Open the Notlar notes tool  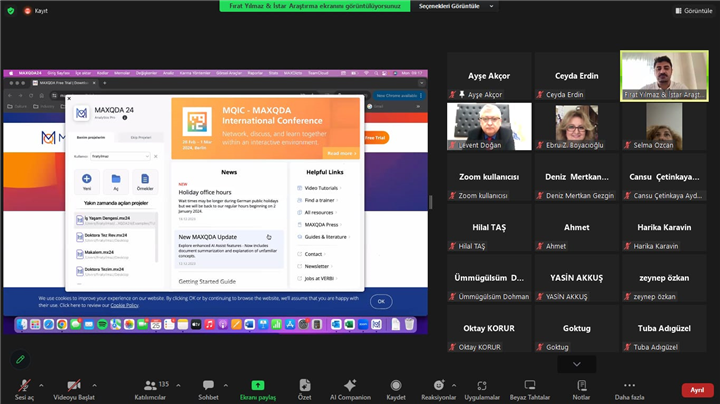581,389
